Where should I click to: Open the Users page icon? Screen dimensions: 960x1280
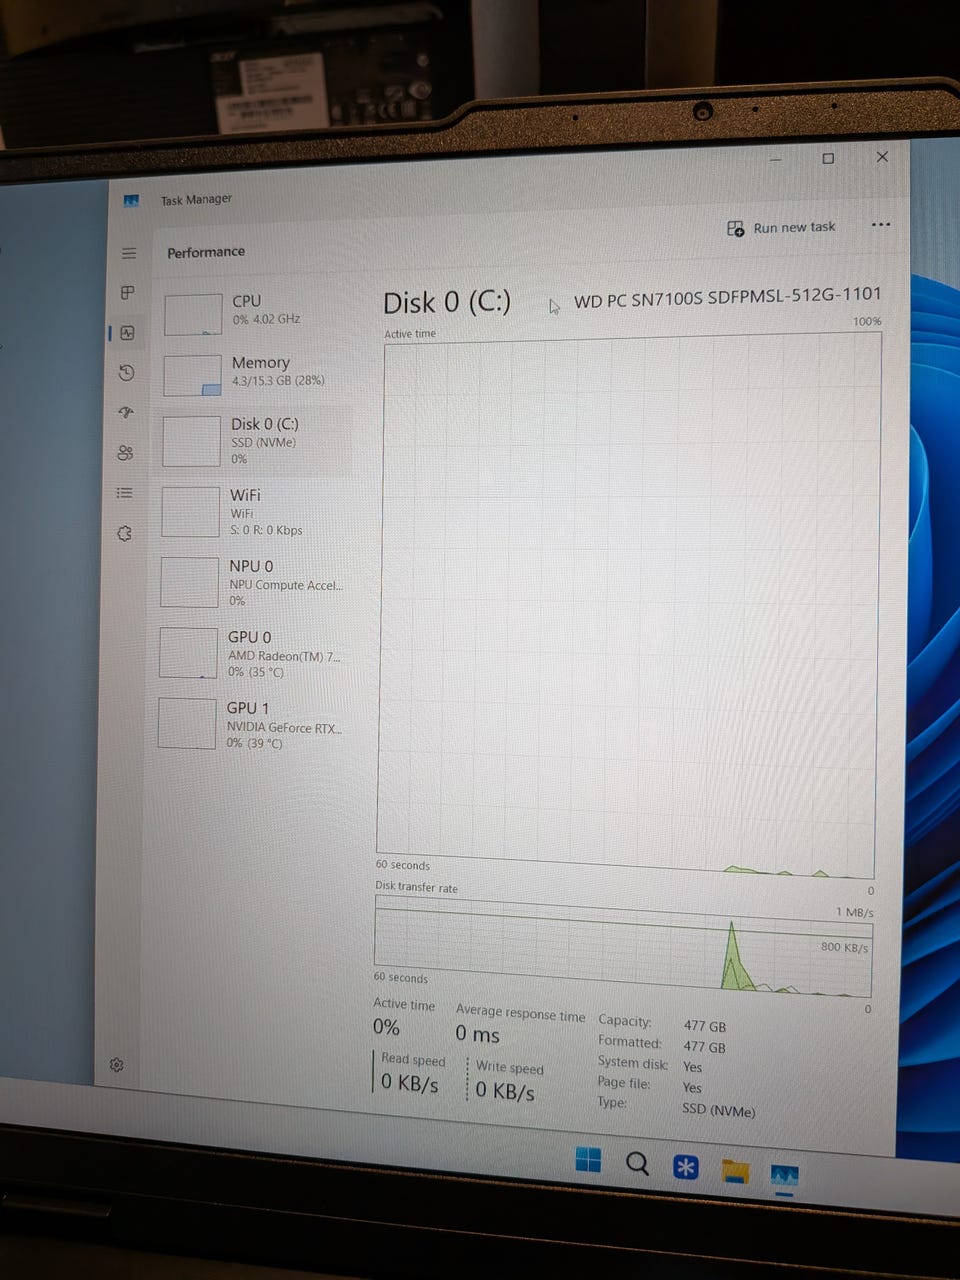pyautogui.click(x=125, y=453)
